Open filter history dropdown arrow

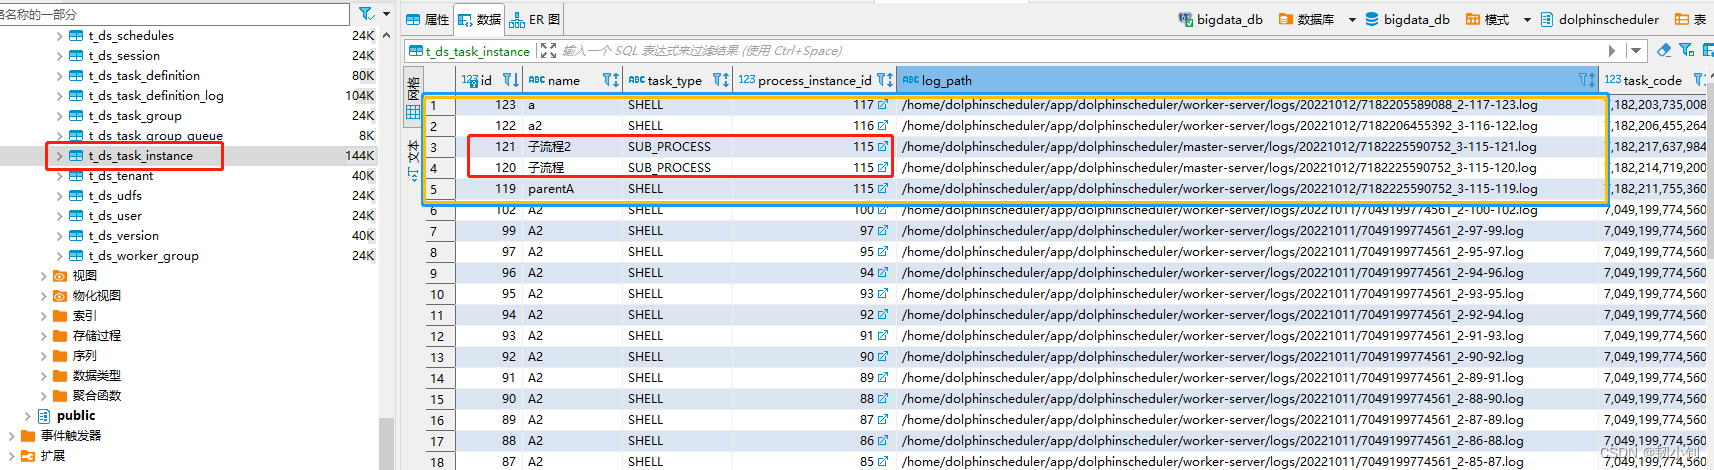coord(1636,51)
